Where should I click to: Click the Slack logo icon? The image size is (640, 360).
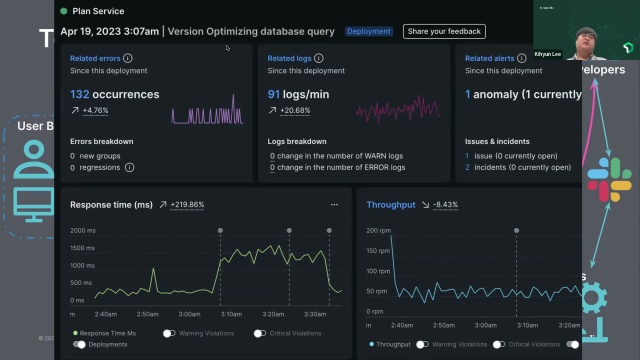pos(609,179)
